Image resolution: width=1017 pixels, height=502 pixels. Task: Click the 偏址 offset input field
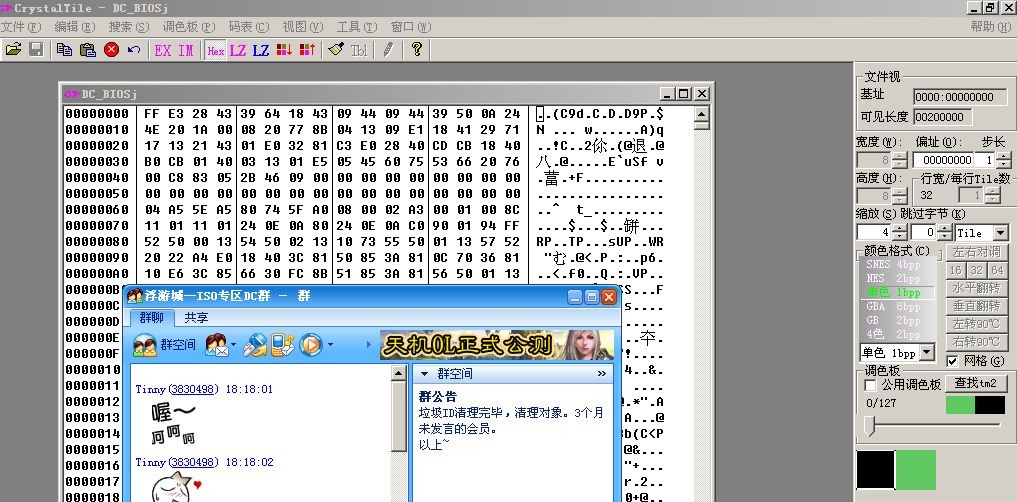[x=941, y=160]
